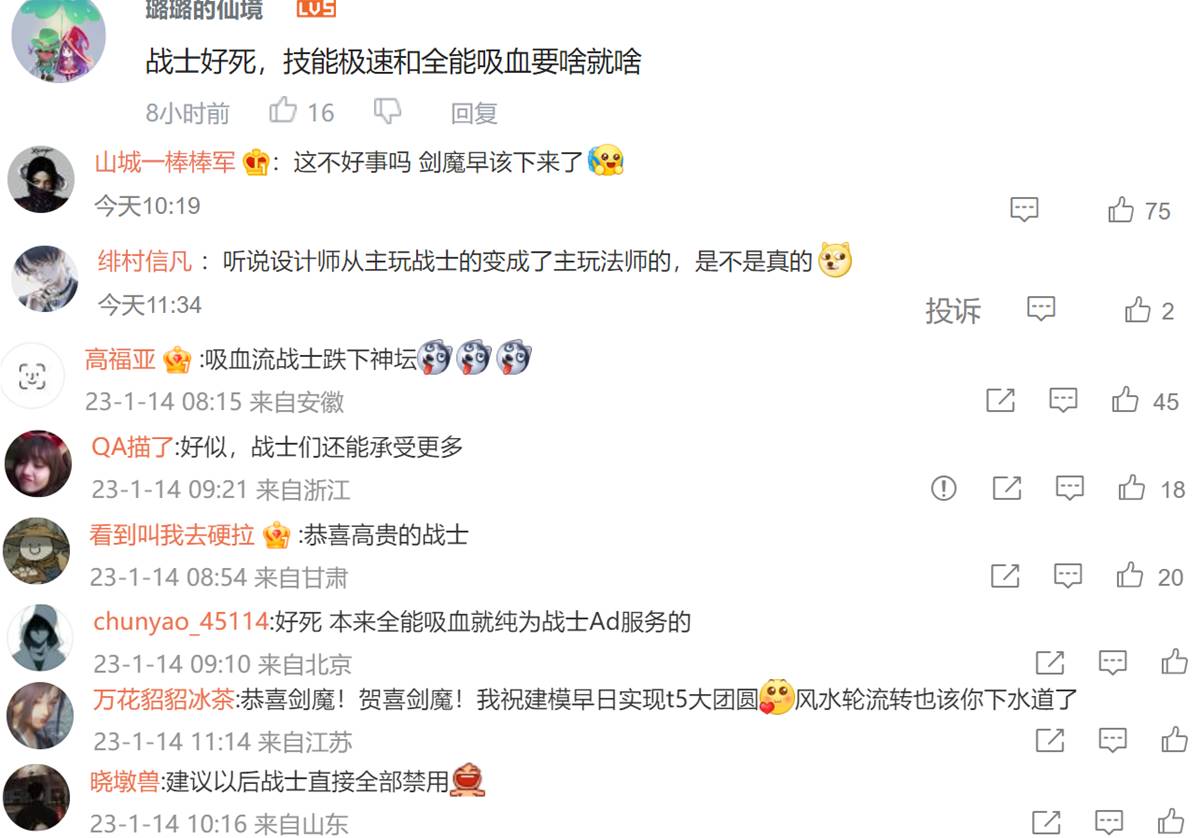The height and width of the screenshot is (838, 1200).
Task: Like QA描了's comment with 18 likes
Action: [1132, 488]
